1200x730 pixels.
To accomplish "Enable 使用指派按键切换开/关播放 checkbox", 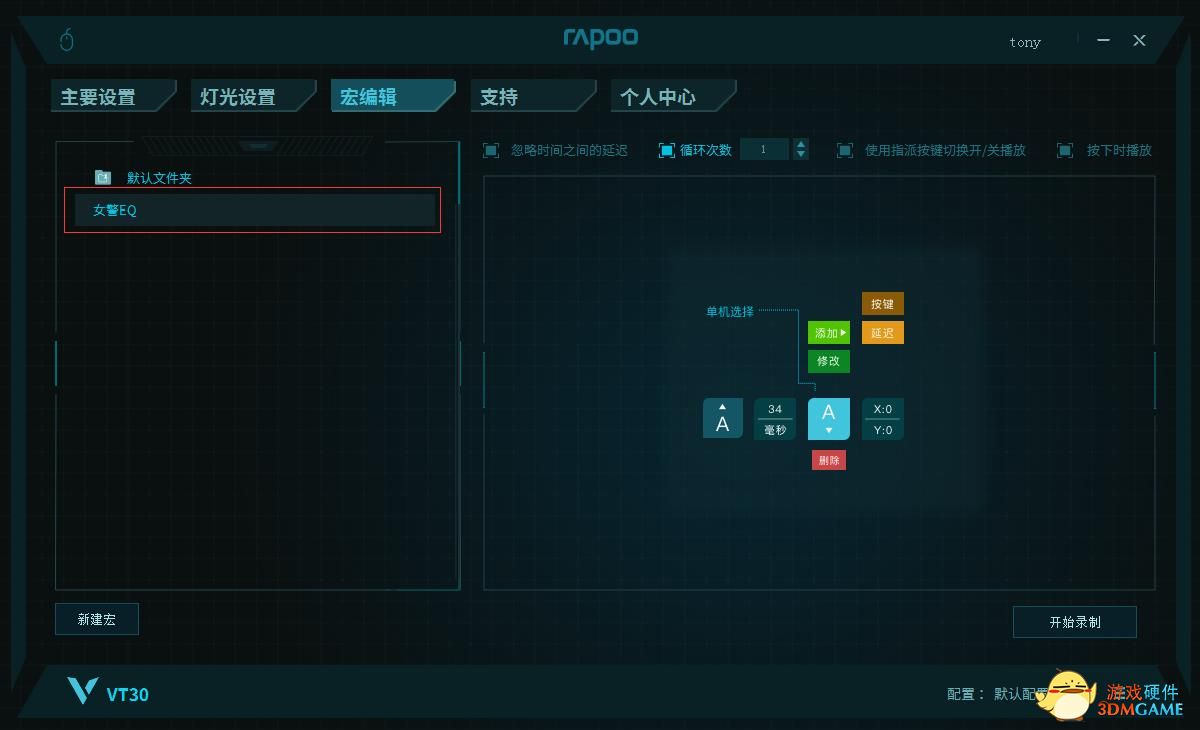I will (x=845, y=150).
